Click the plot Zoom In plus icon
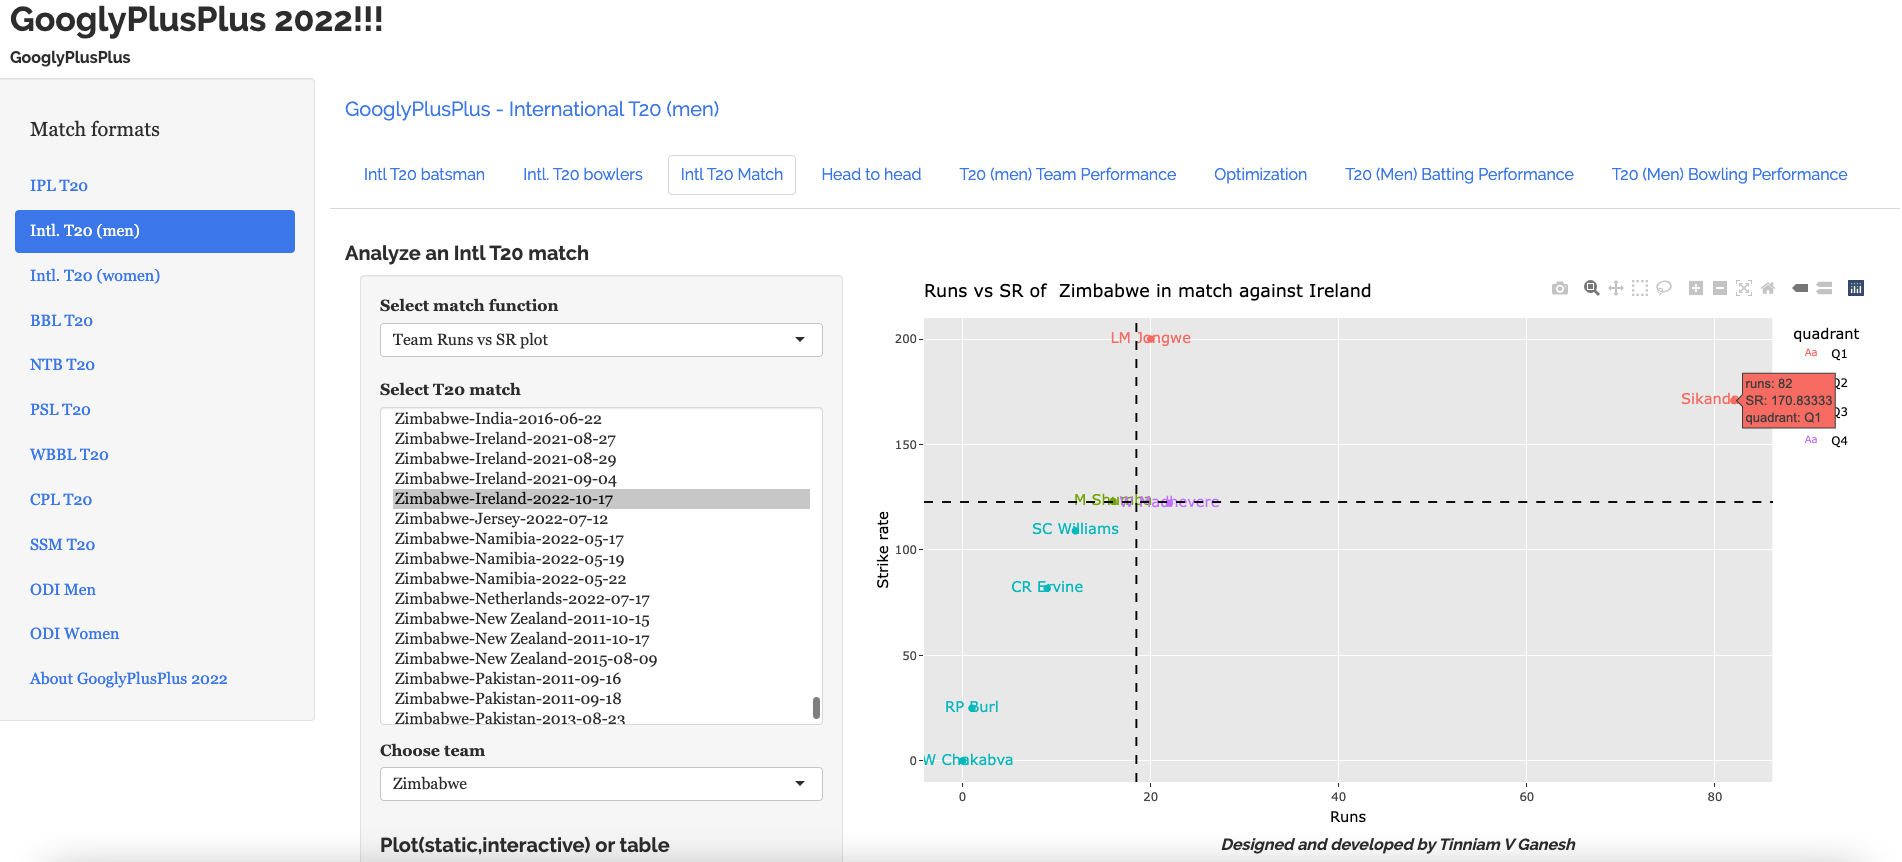The image size is (1902, 862). [1696, 289]
